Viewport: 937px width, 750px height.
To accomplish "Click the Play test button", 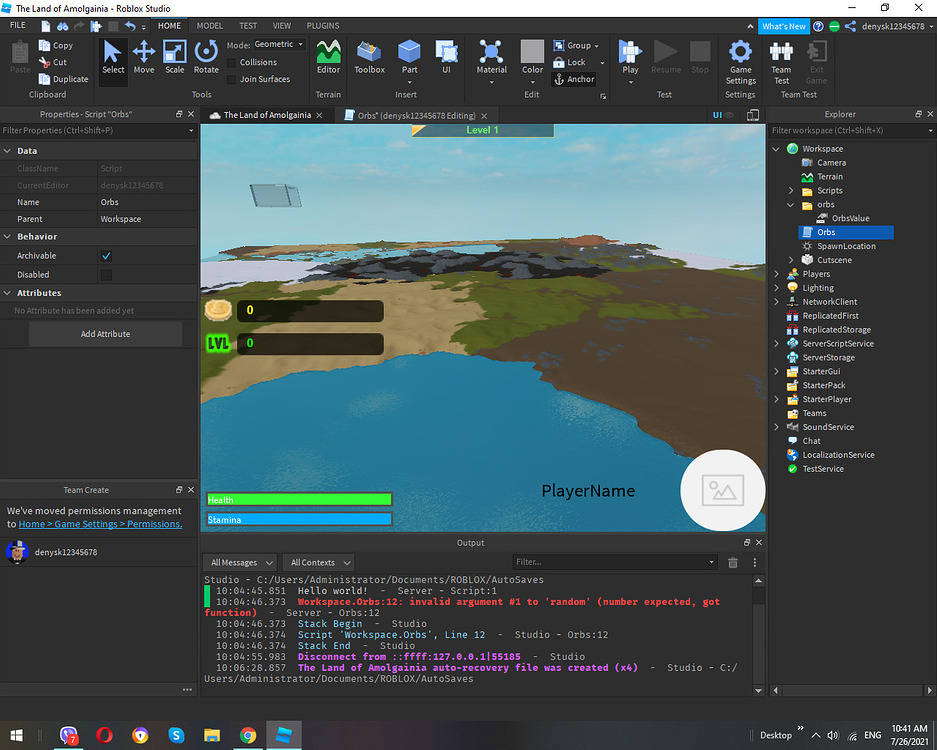I will [630, 57].
